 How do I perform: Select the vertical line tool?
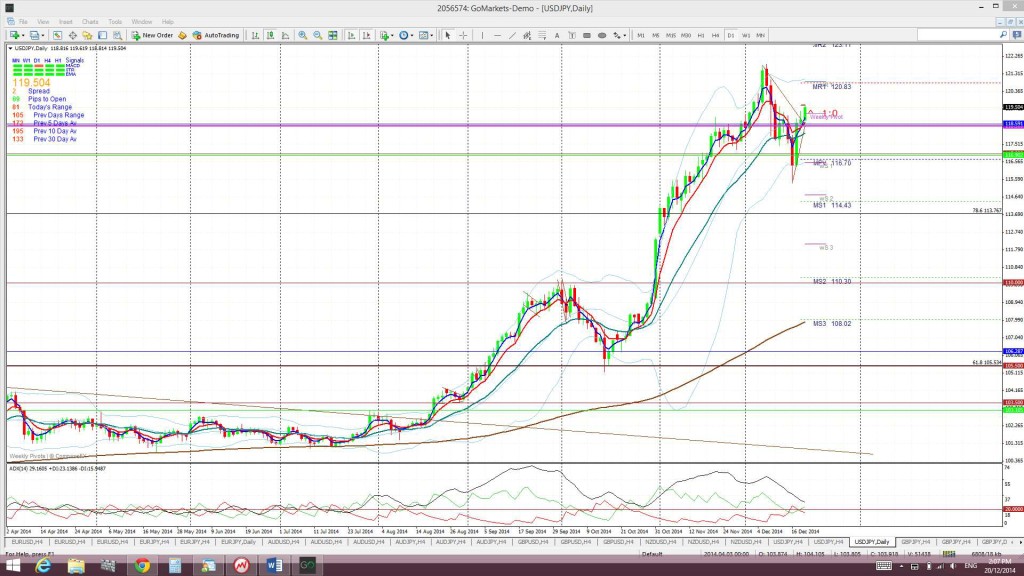pyautogui.click(x=482, y=35)
